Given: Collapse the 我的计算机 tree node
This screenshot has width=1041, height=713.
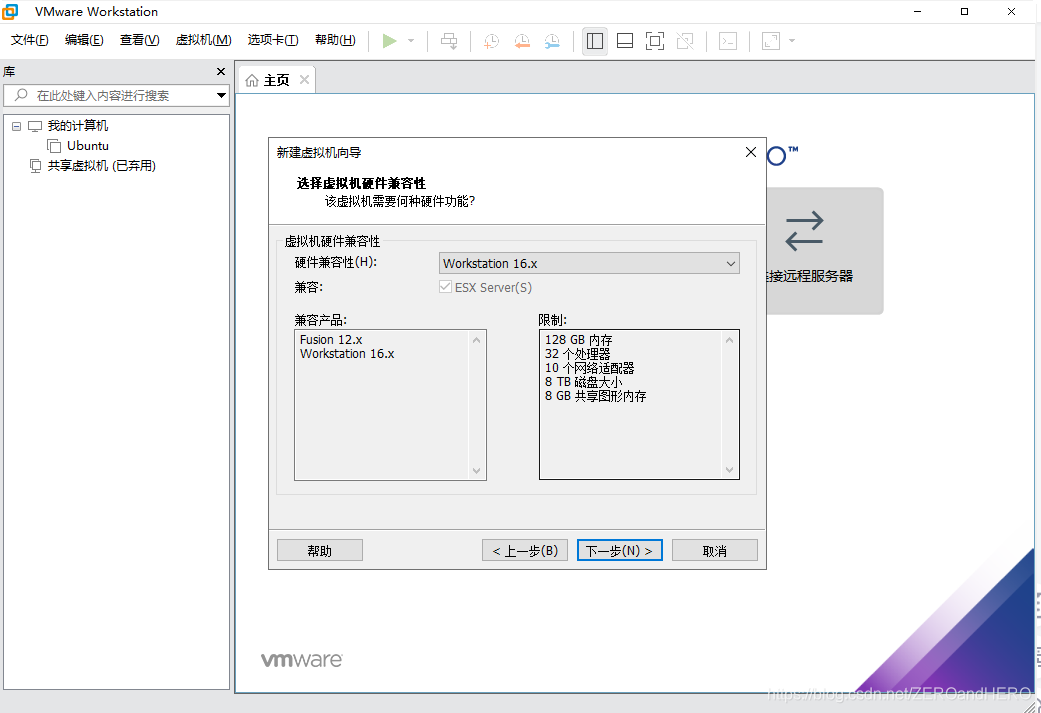Looking at the screenshot, I should click(17, 126).
